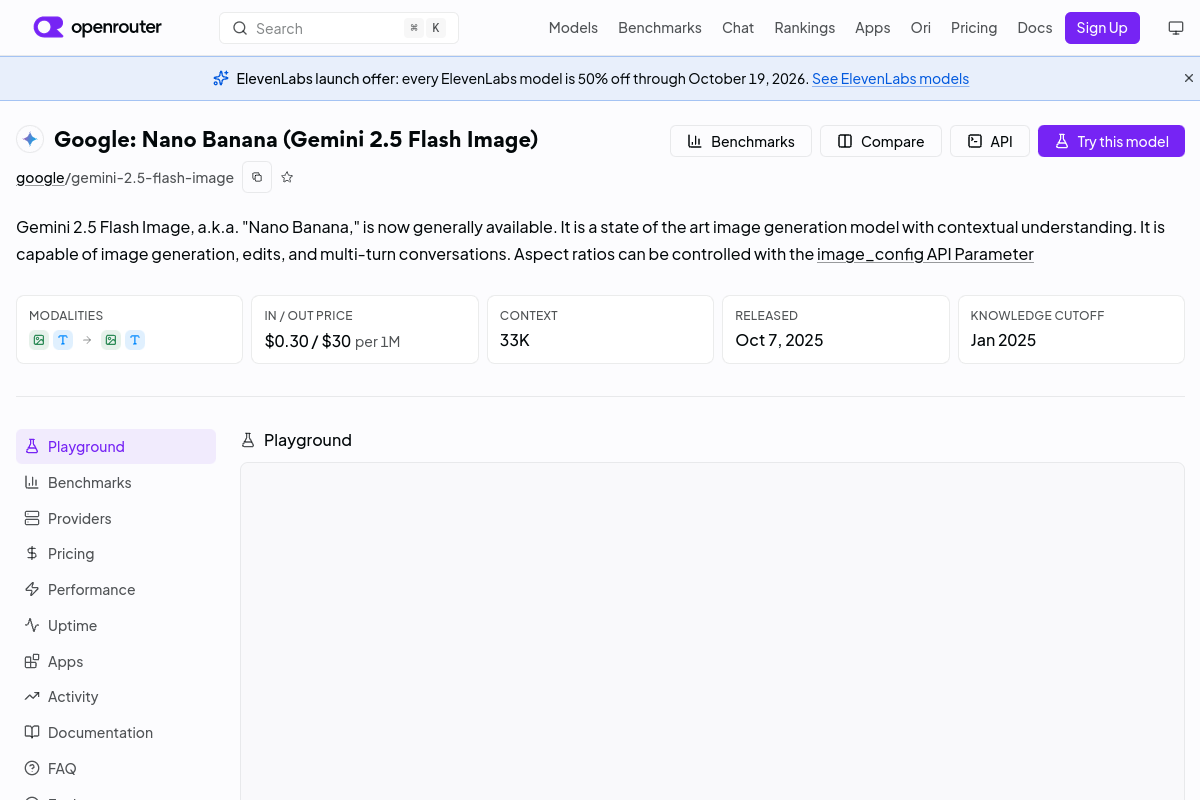The width and height of the screenshot is (1200, 800).
Task: Open Docs in top navigation
Action: pos(1035,28)
